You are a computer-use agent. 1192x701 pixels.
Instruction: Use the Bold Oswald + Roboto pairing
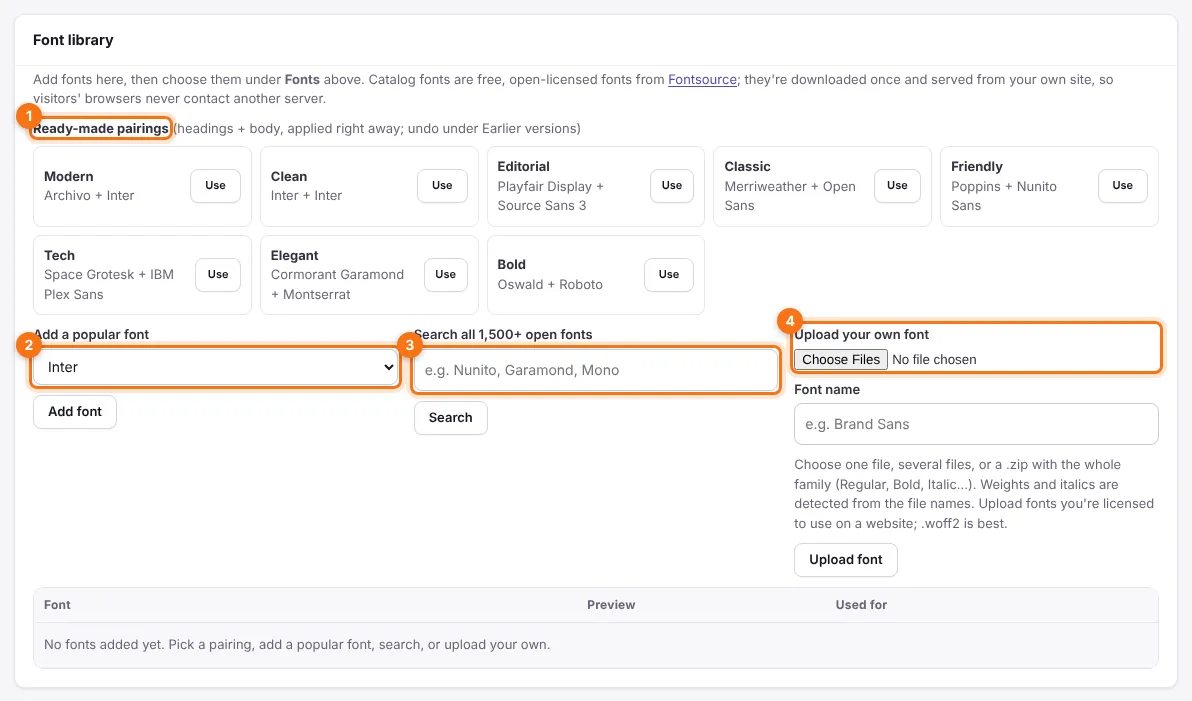668,274
